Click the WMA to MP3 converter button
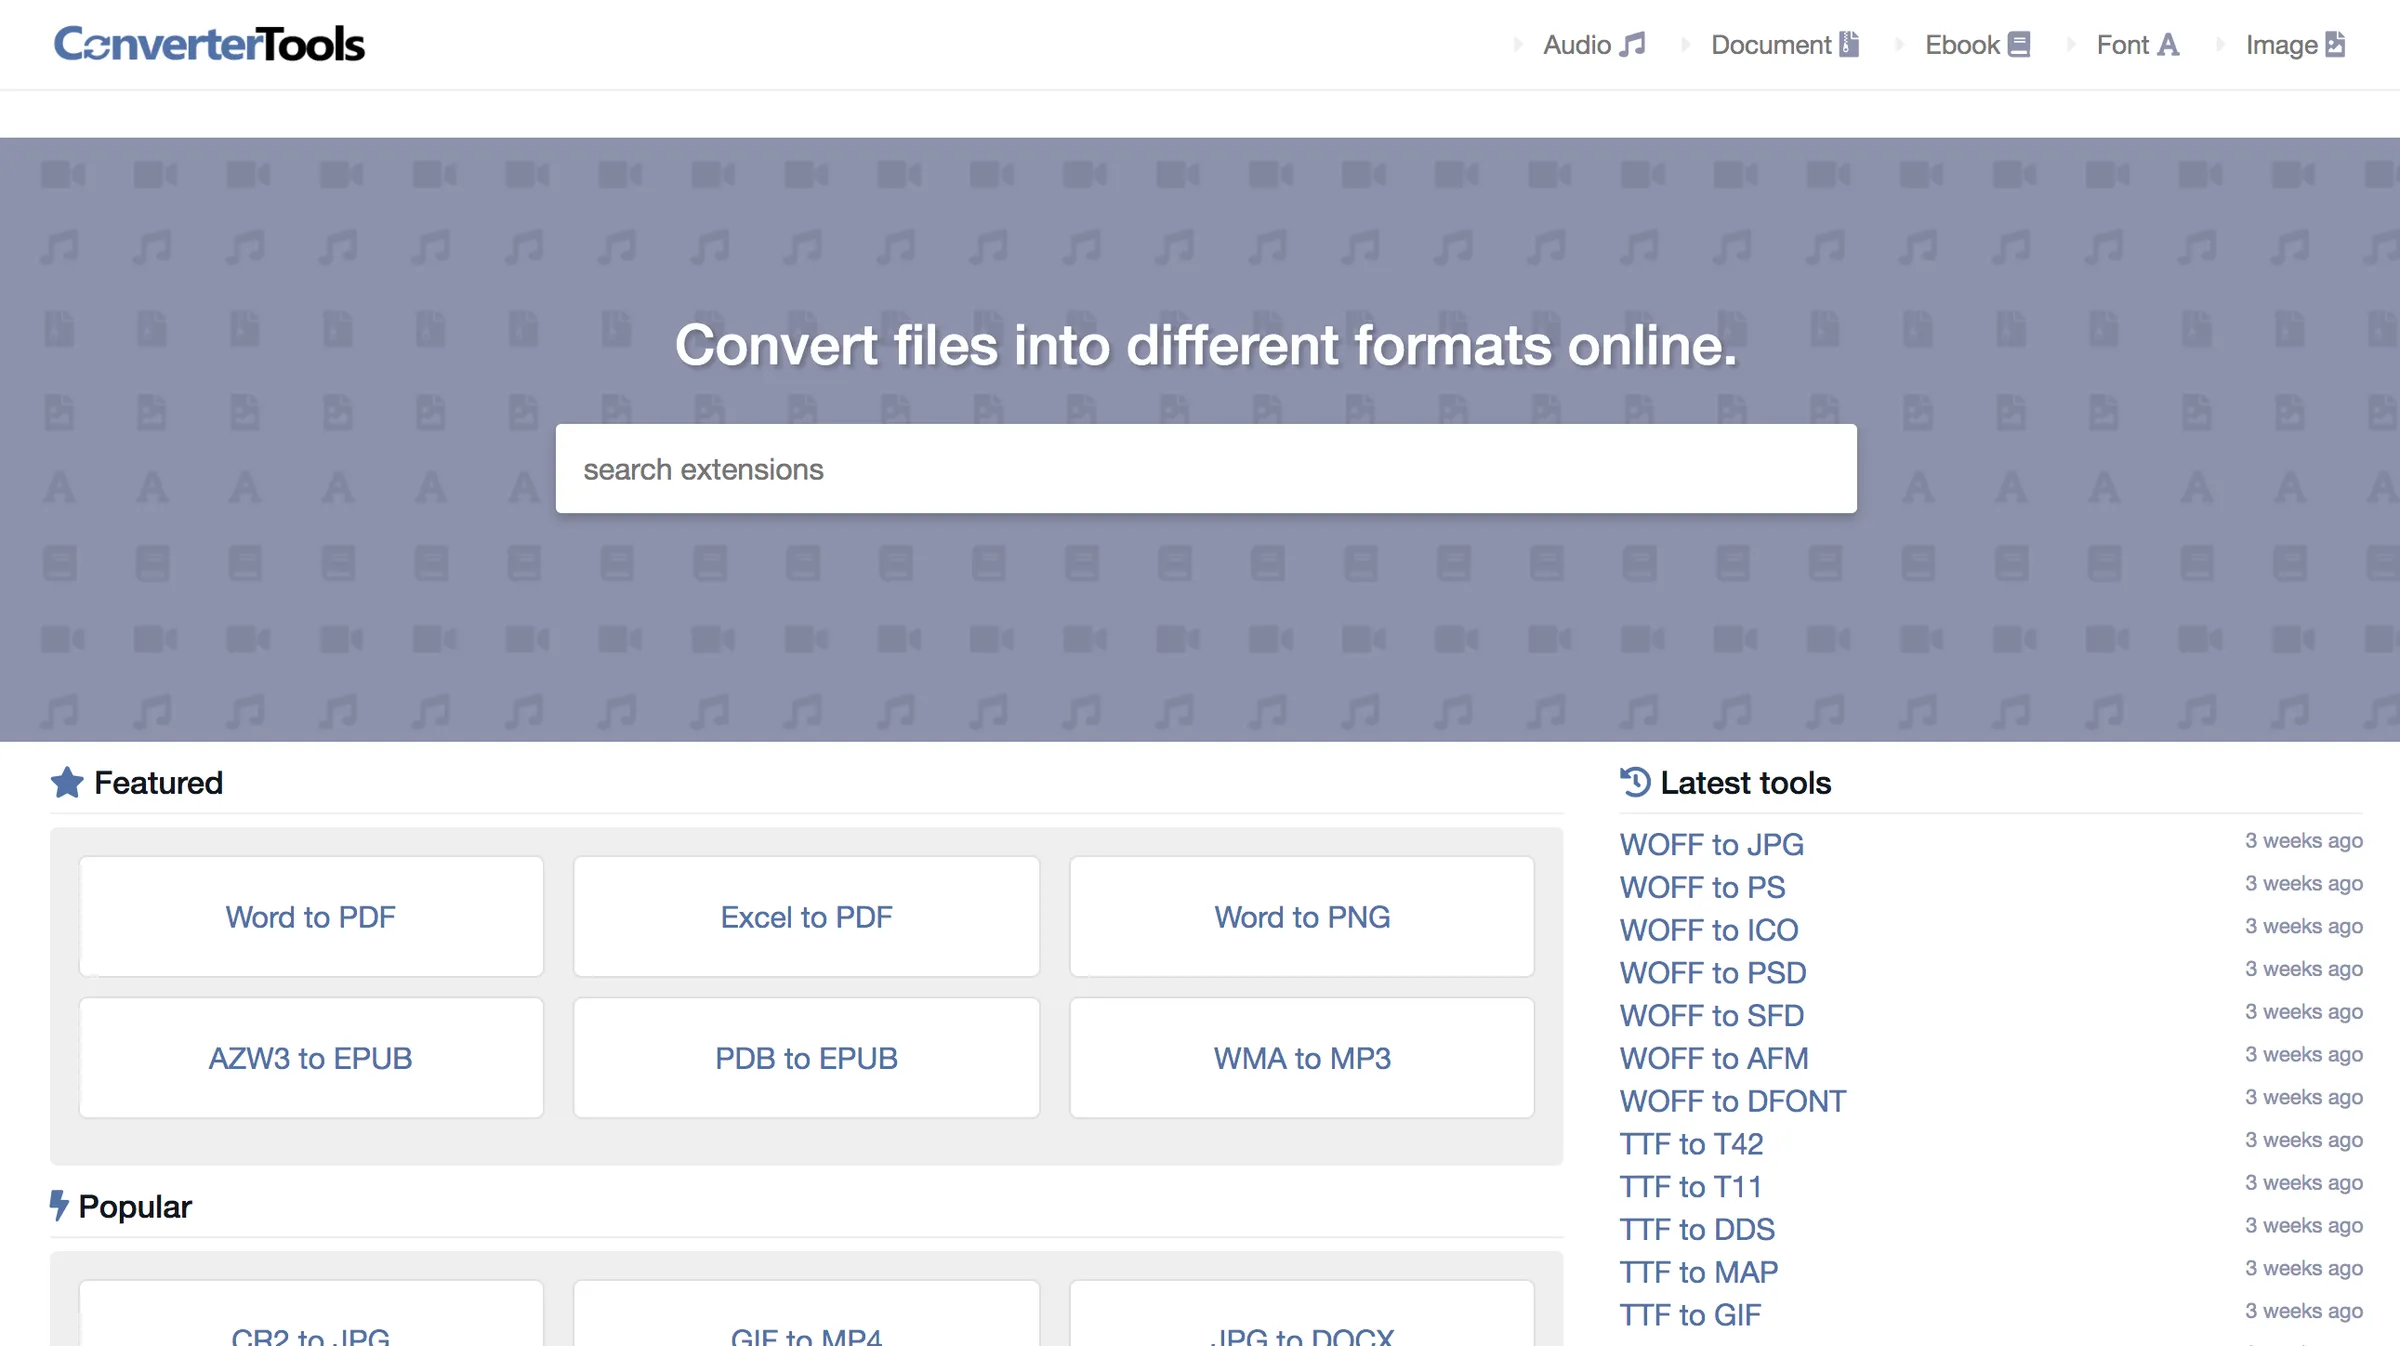This screenshot has height=1346, width=2400. pos(1301,1058)
